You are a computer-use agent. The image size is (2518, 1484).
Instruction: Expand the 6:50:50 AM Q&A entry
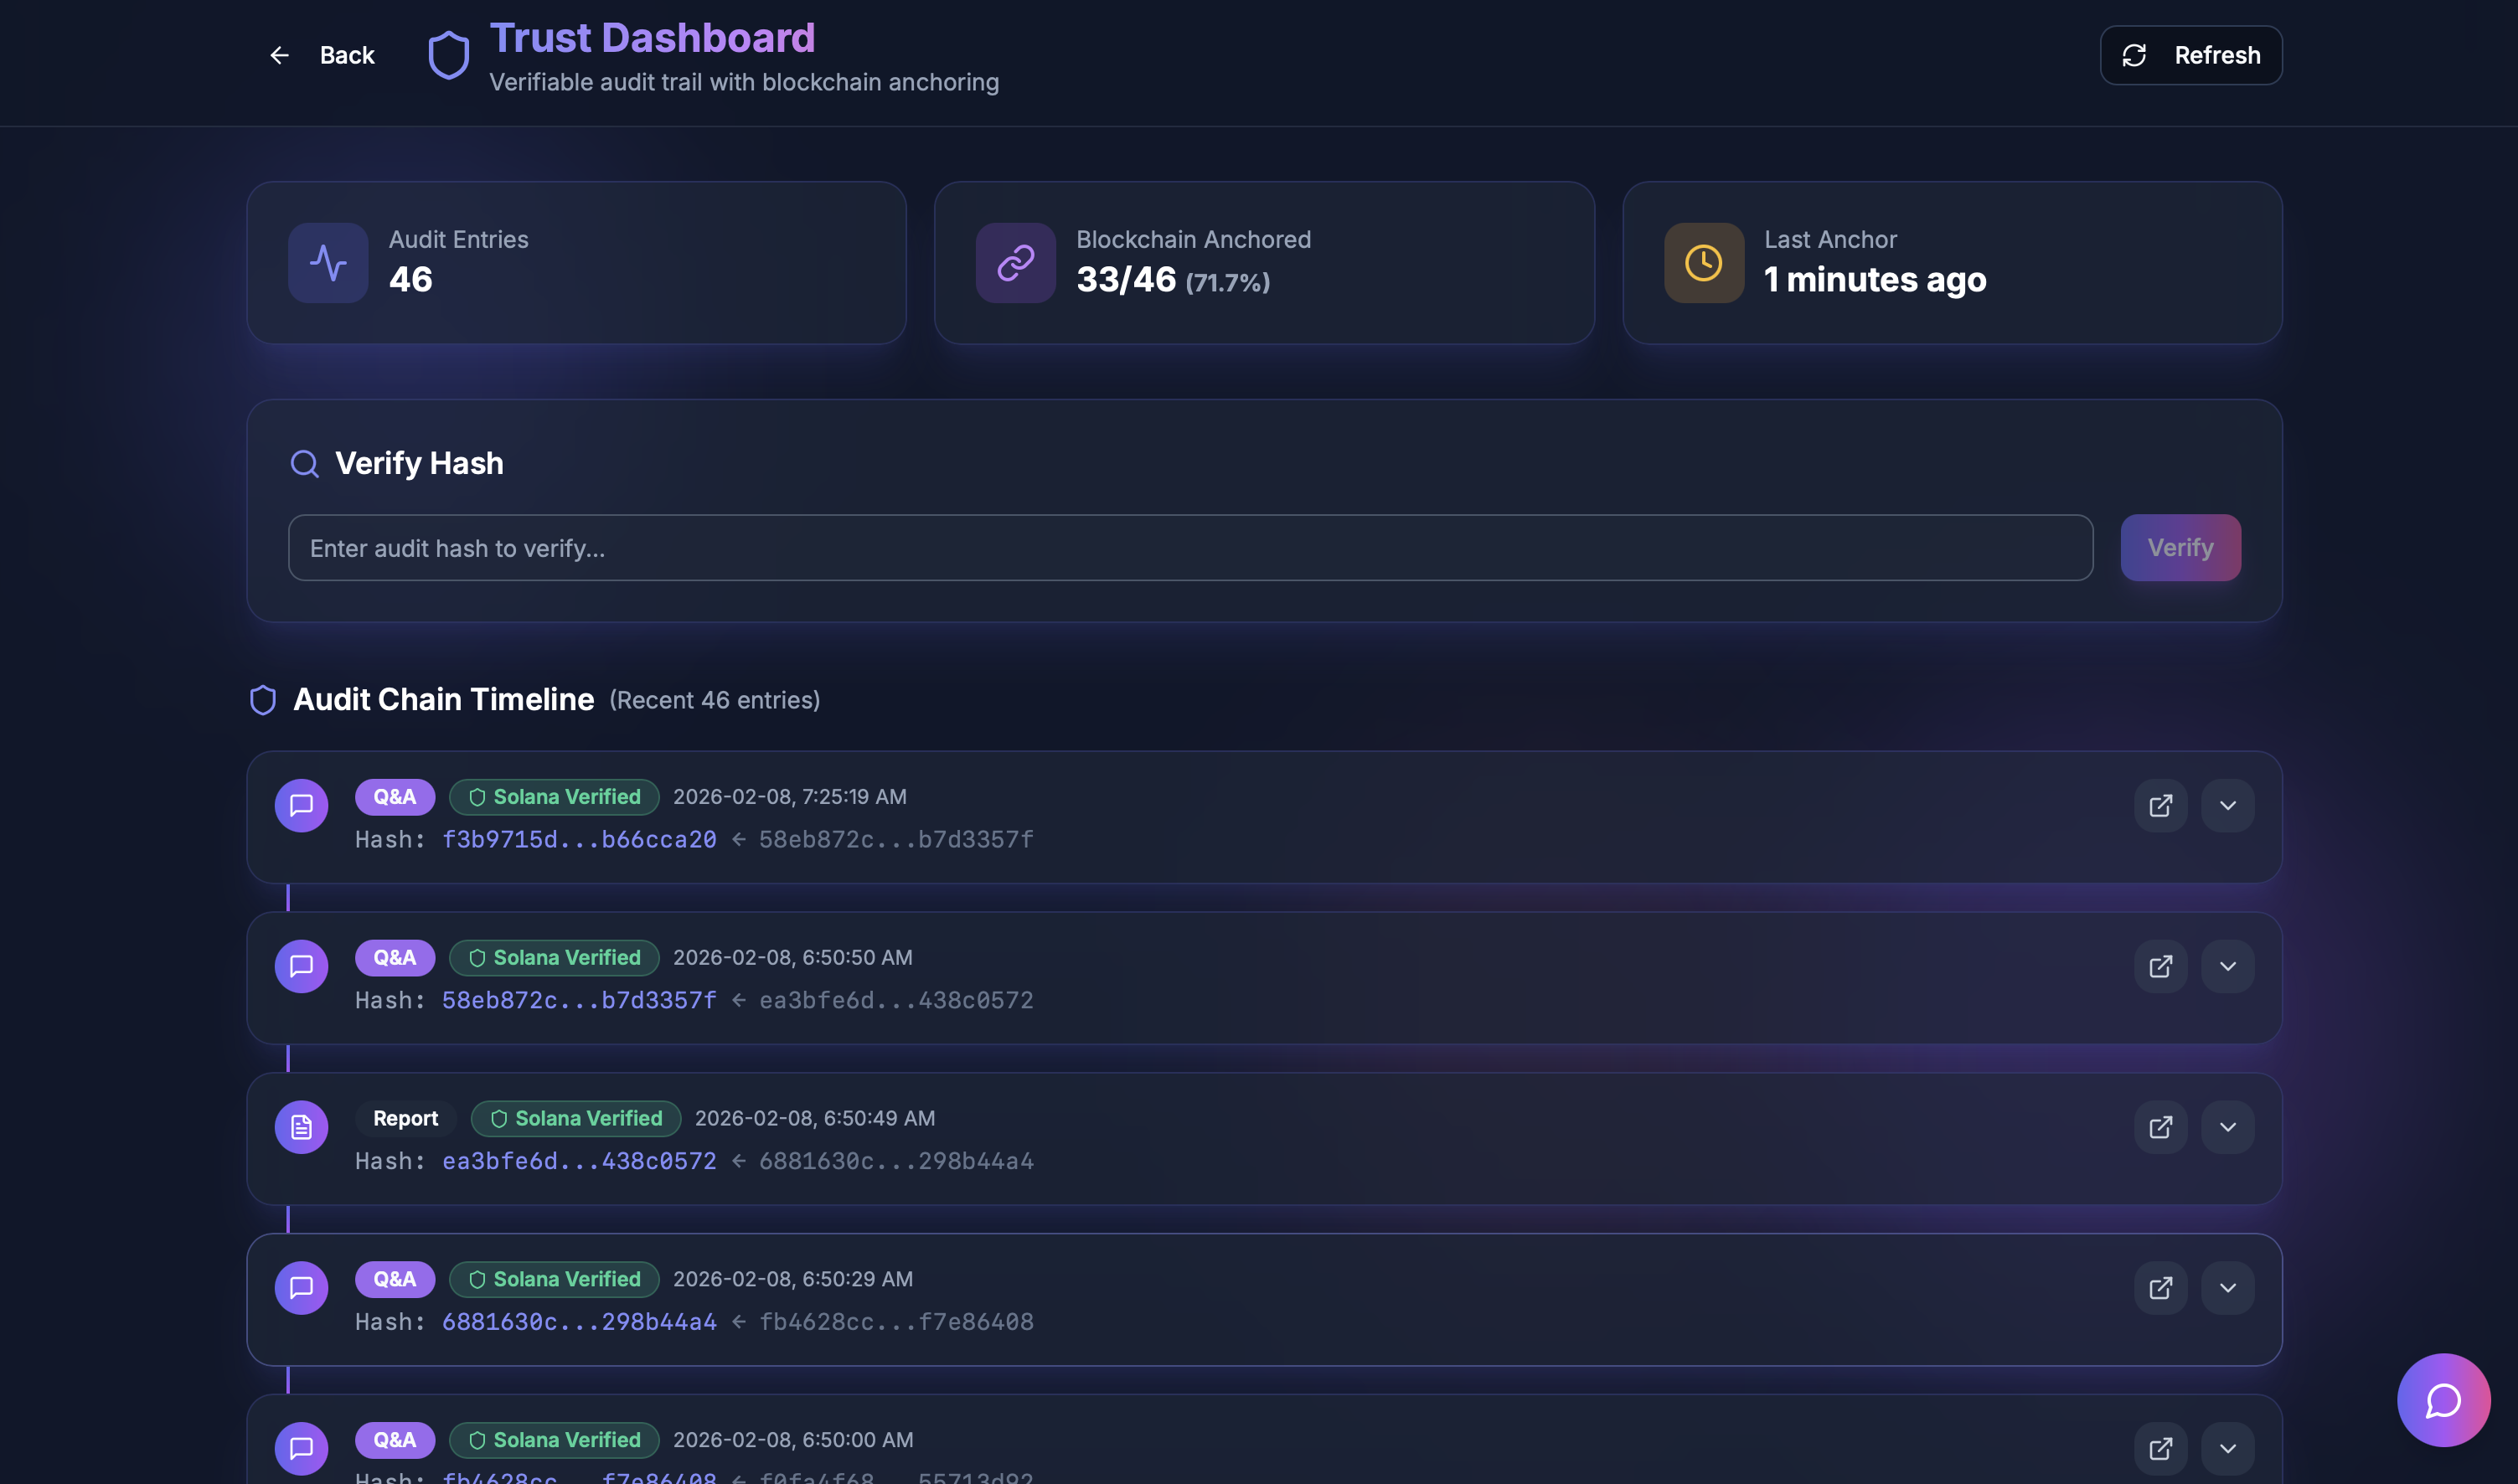2227,966
